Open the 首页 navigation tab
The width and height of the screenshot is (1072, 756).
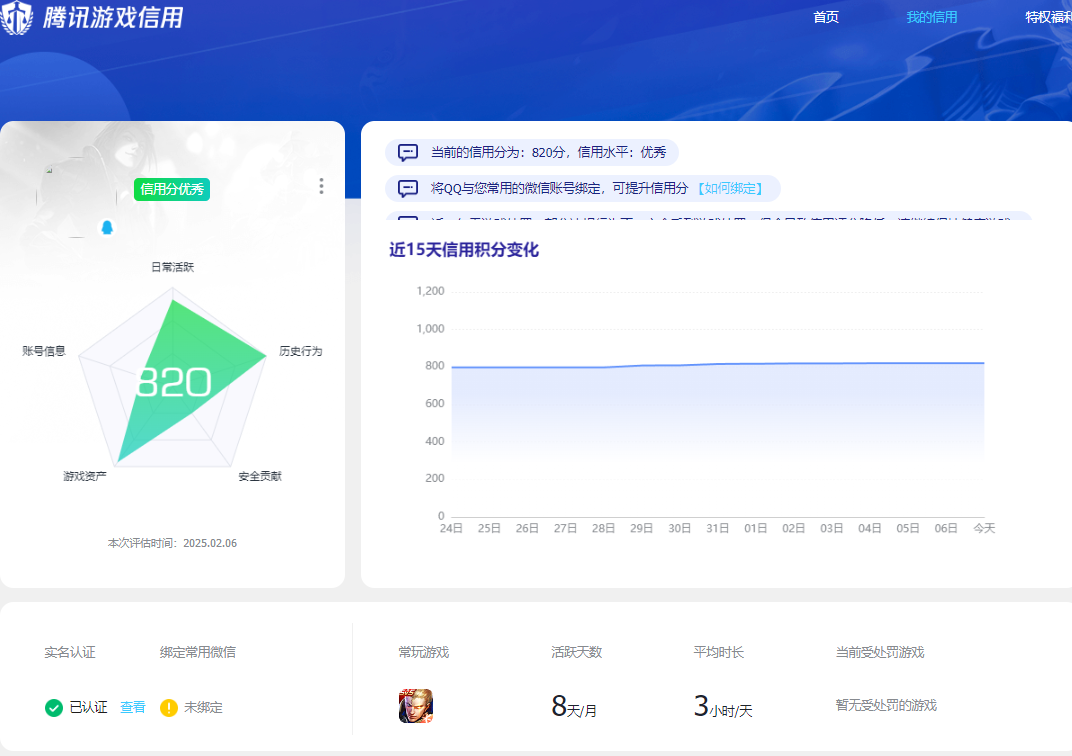click(826, 17)
